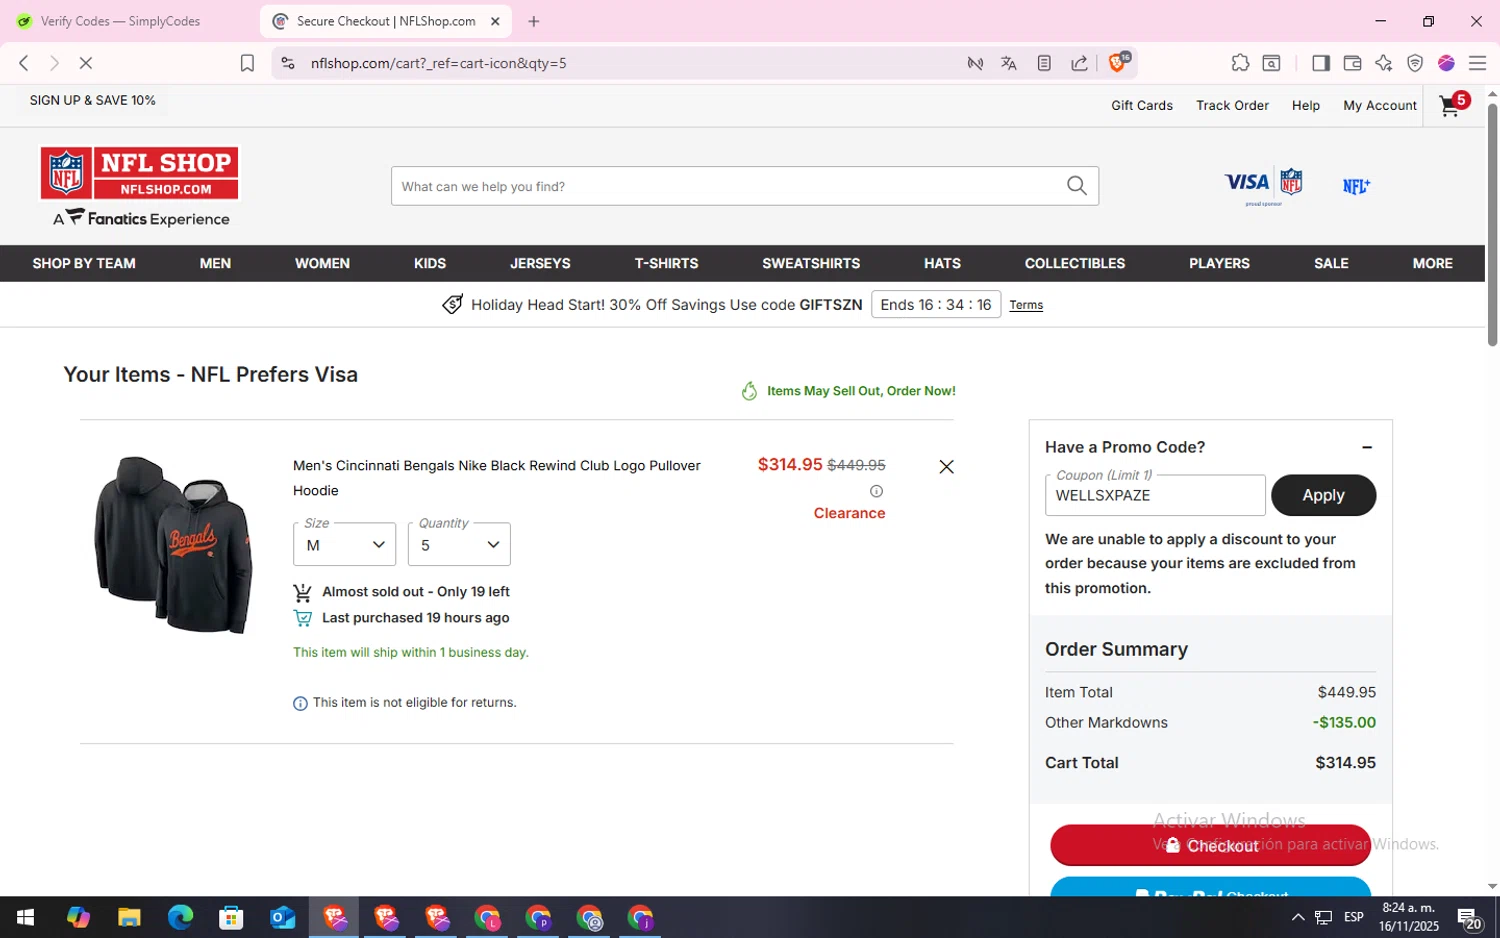
Task: Open the Terms link for GIFTSZN
Action: tap(1026, 305)
